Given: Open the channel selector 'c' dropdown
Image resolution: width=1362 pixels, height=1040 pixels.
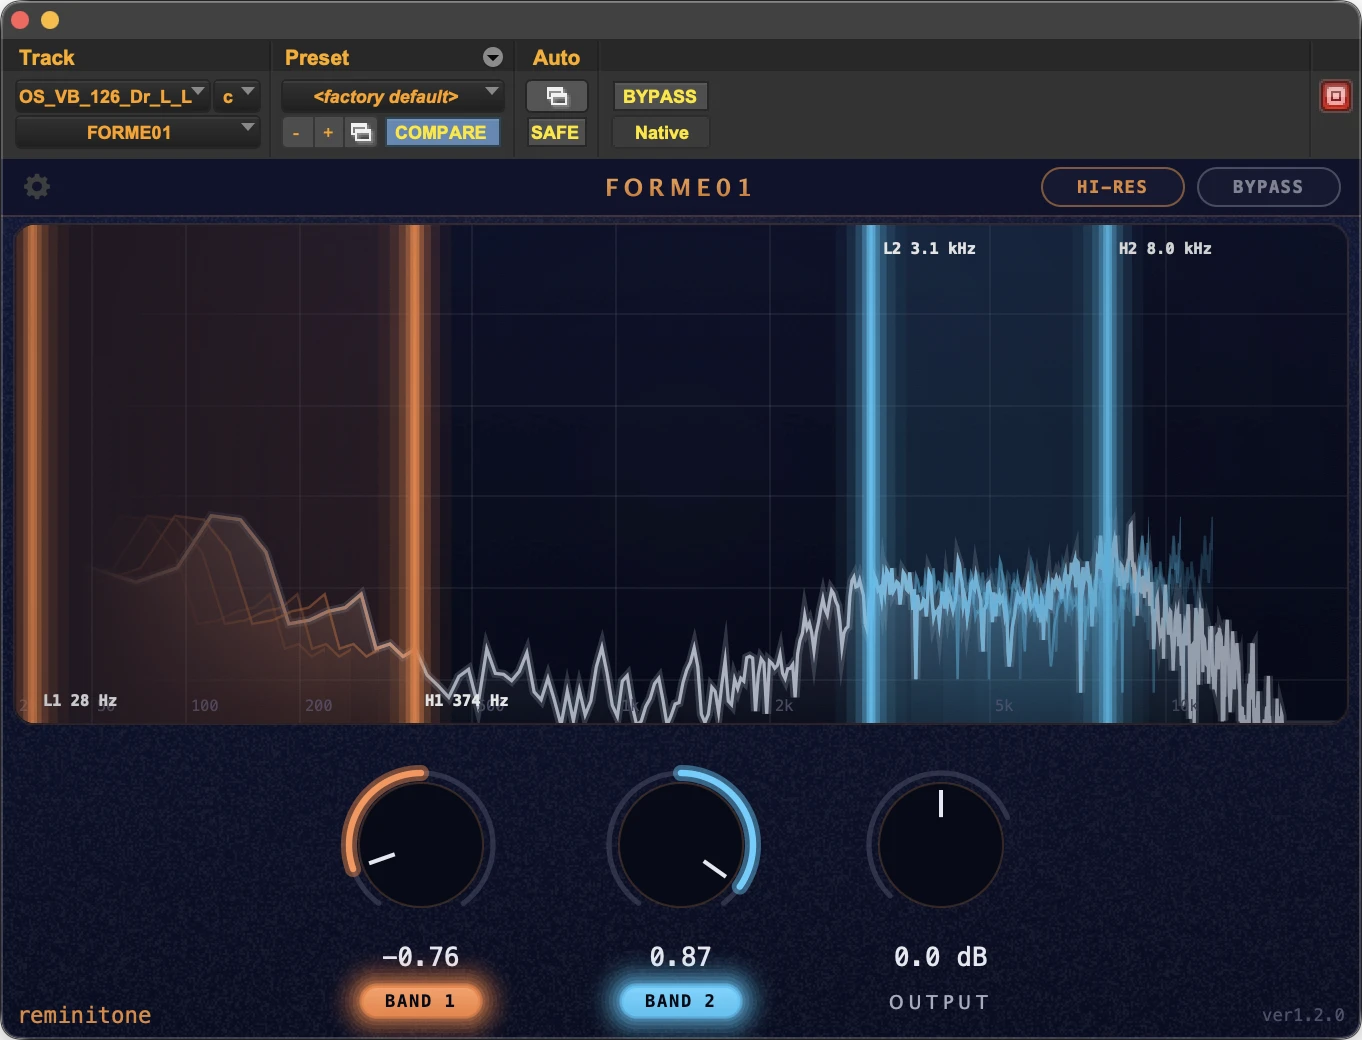Looking at the screenshot, I should pos(237,96).
